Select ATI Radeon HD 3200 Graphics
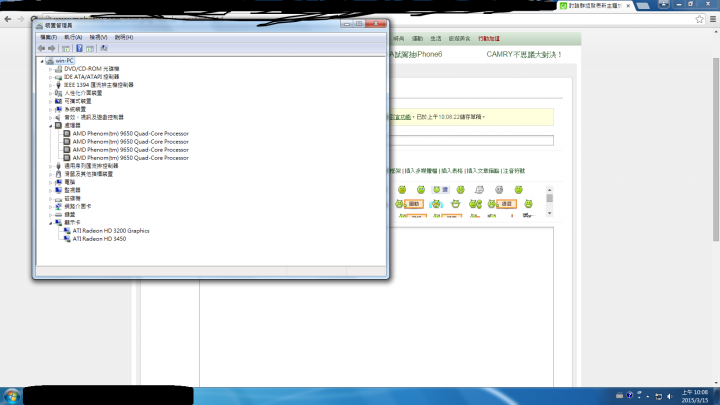This screenshot has width=720, height=405. (111, 231)
